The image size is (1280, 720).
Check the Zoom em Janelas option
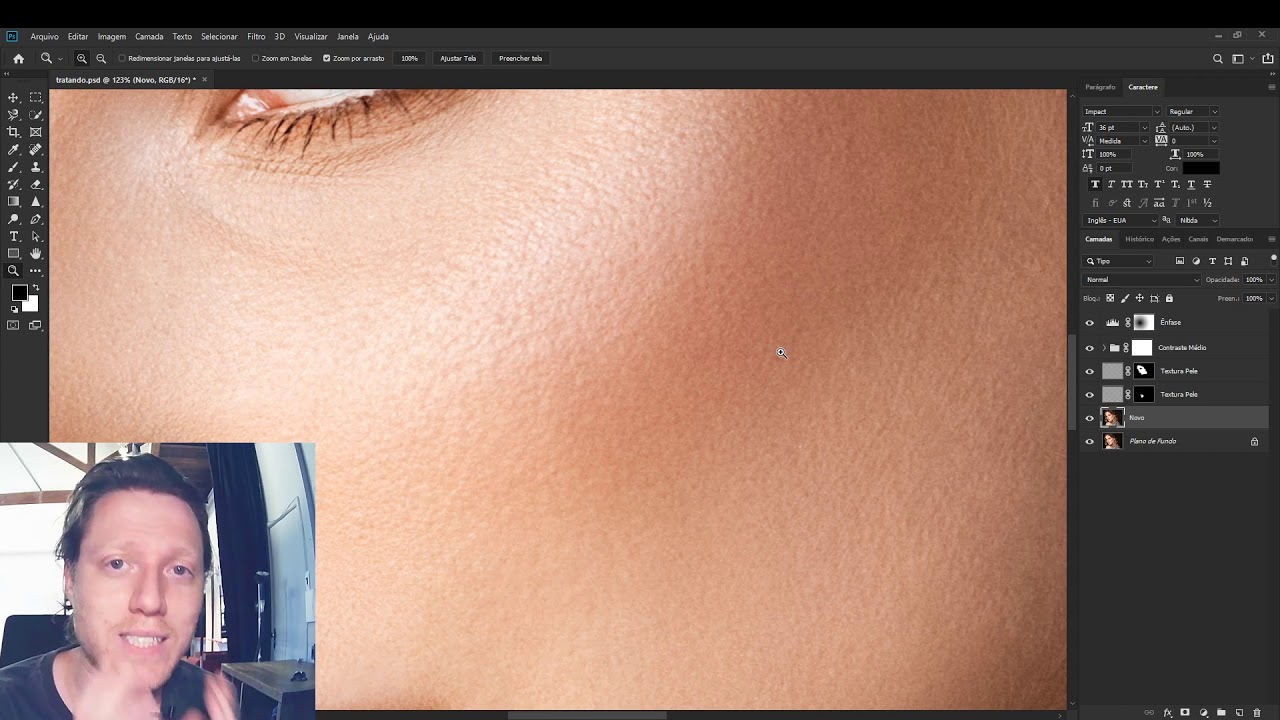click(x=255, y=58)
